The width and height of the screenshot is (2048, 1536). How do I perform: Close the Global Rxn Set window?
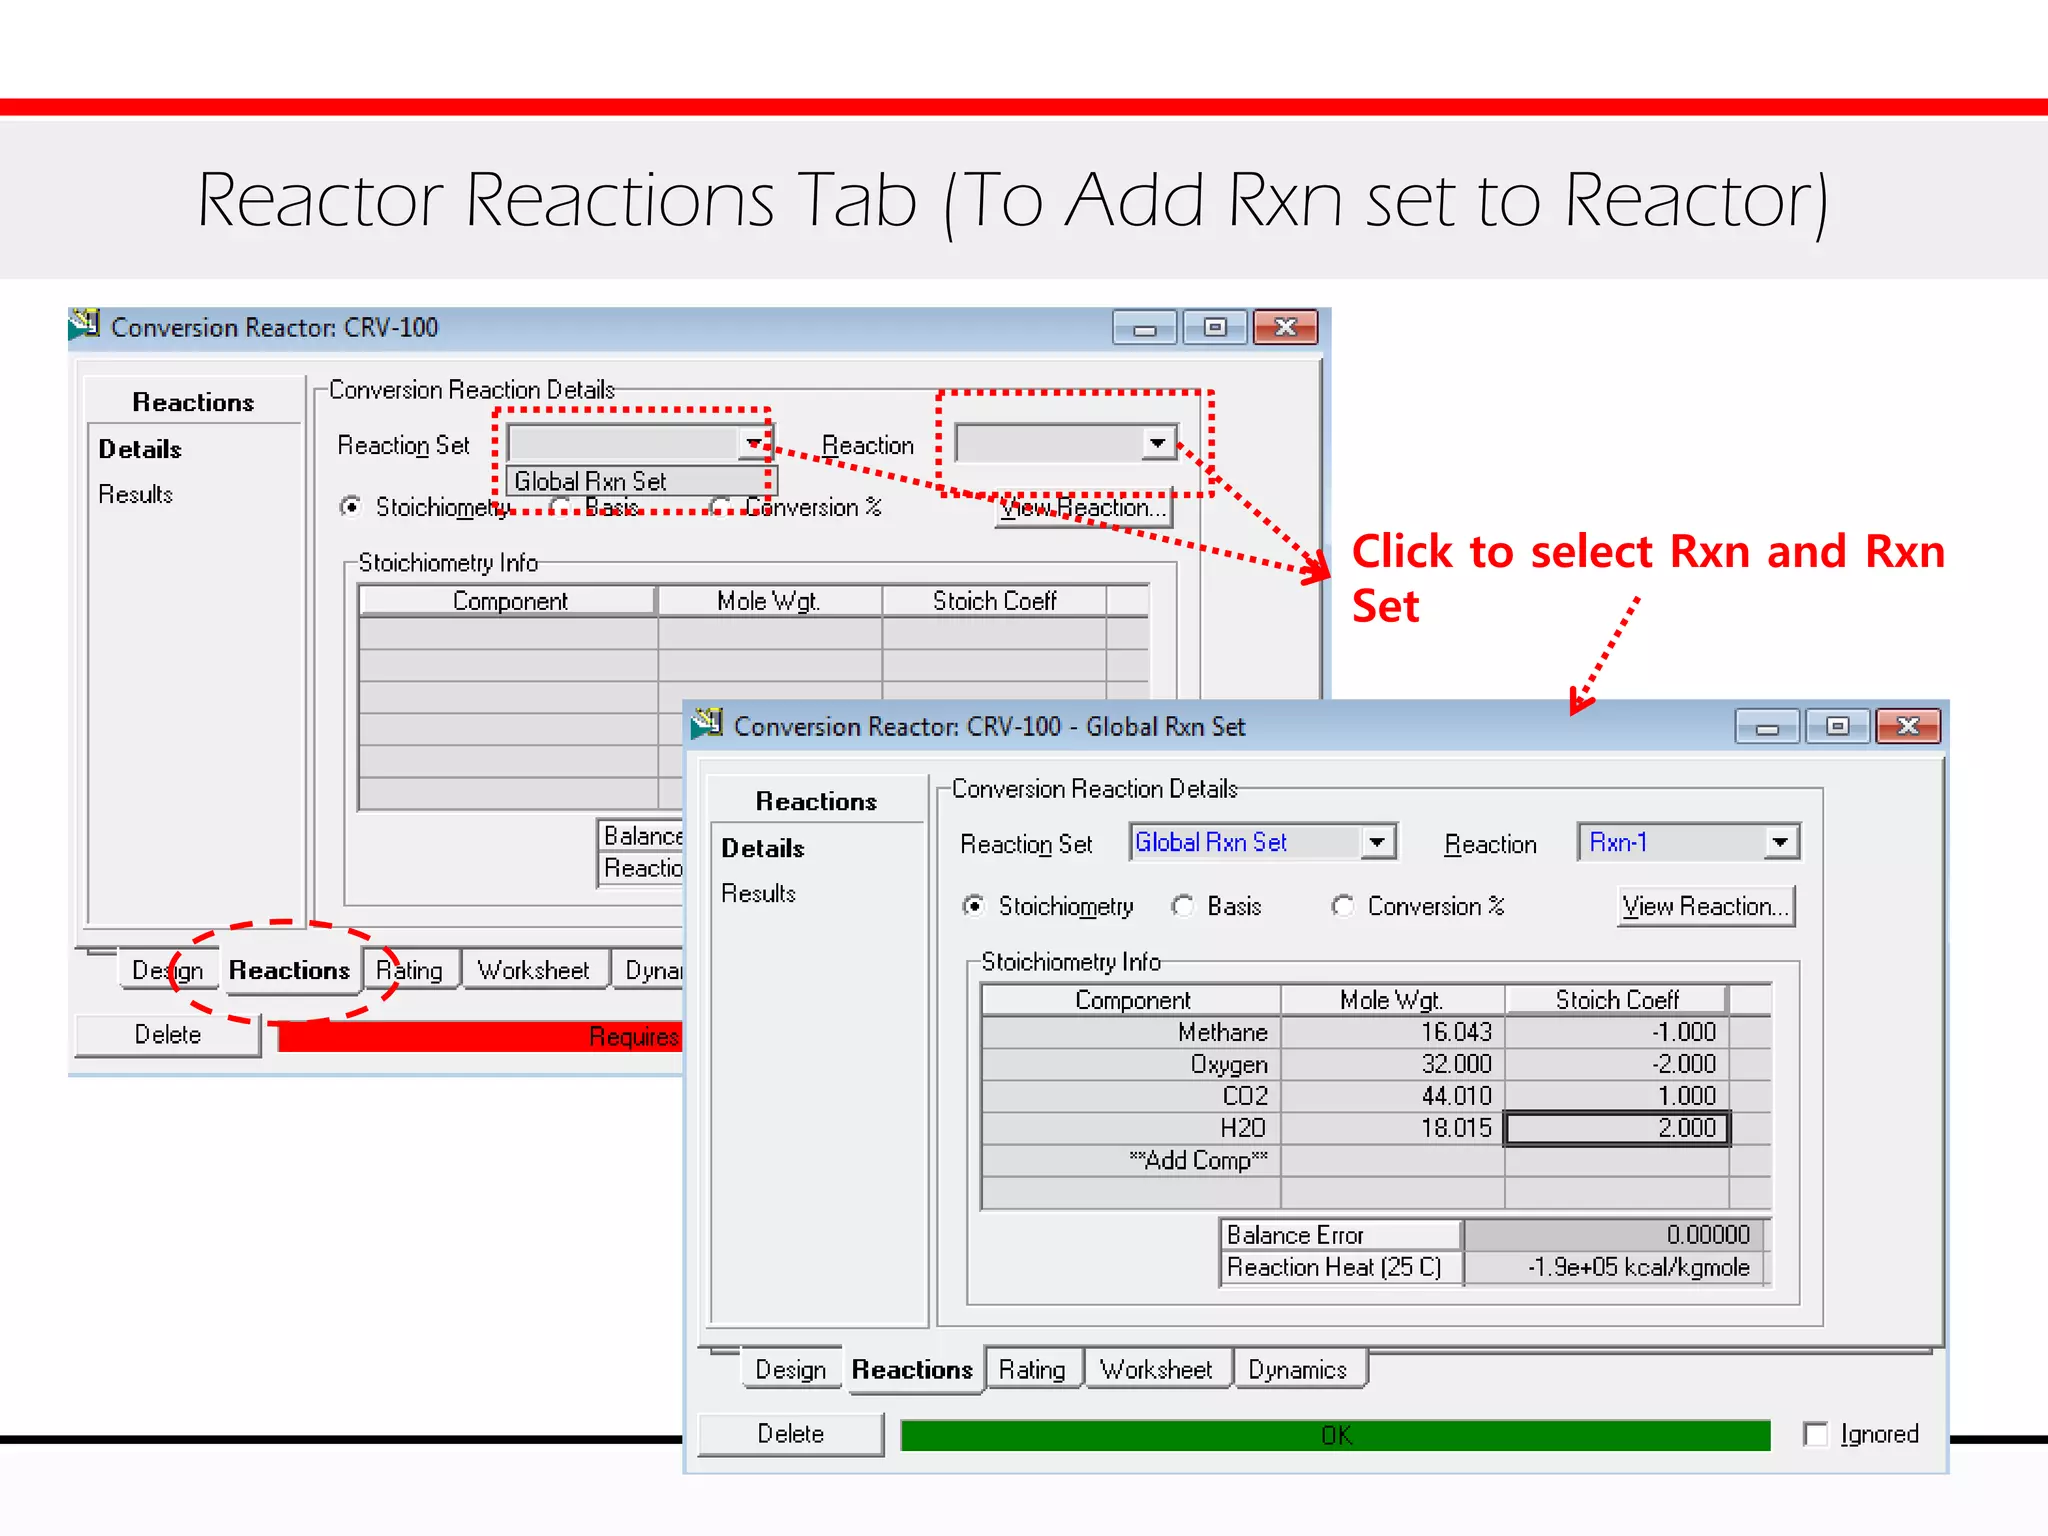tap(1908, 727)
